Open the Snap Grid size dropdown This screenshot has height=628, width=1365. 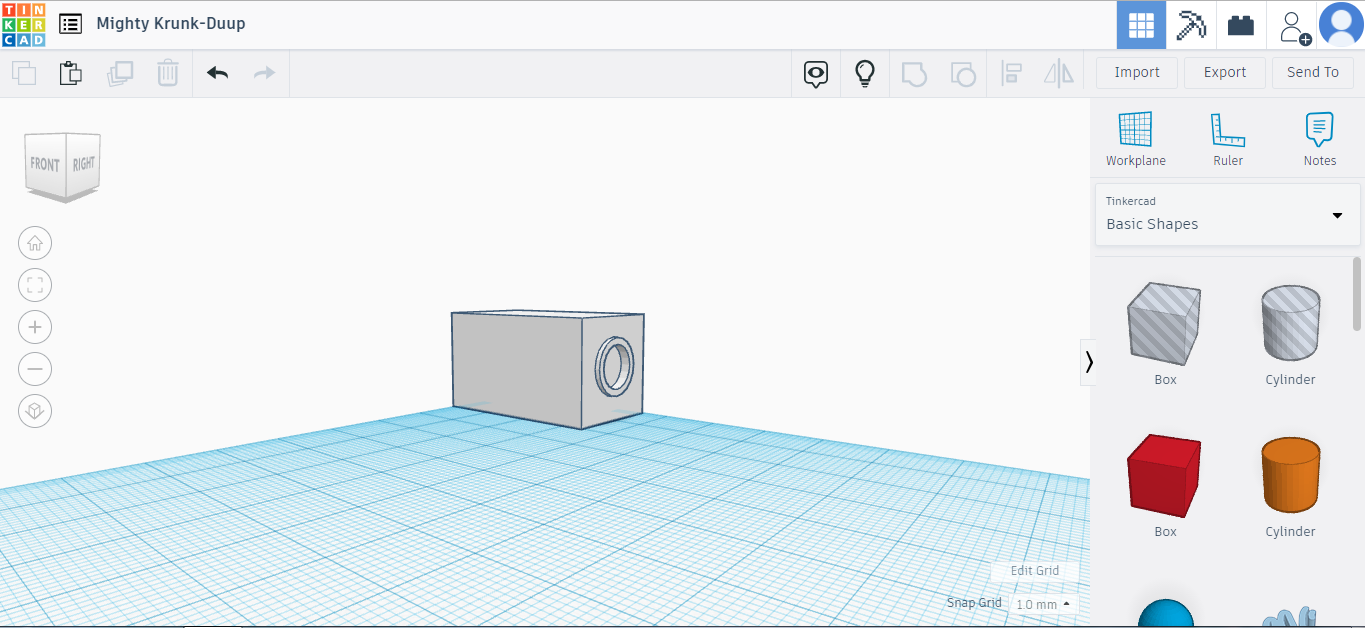1043,604
